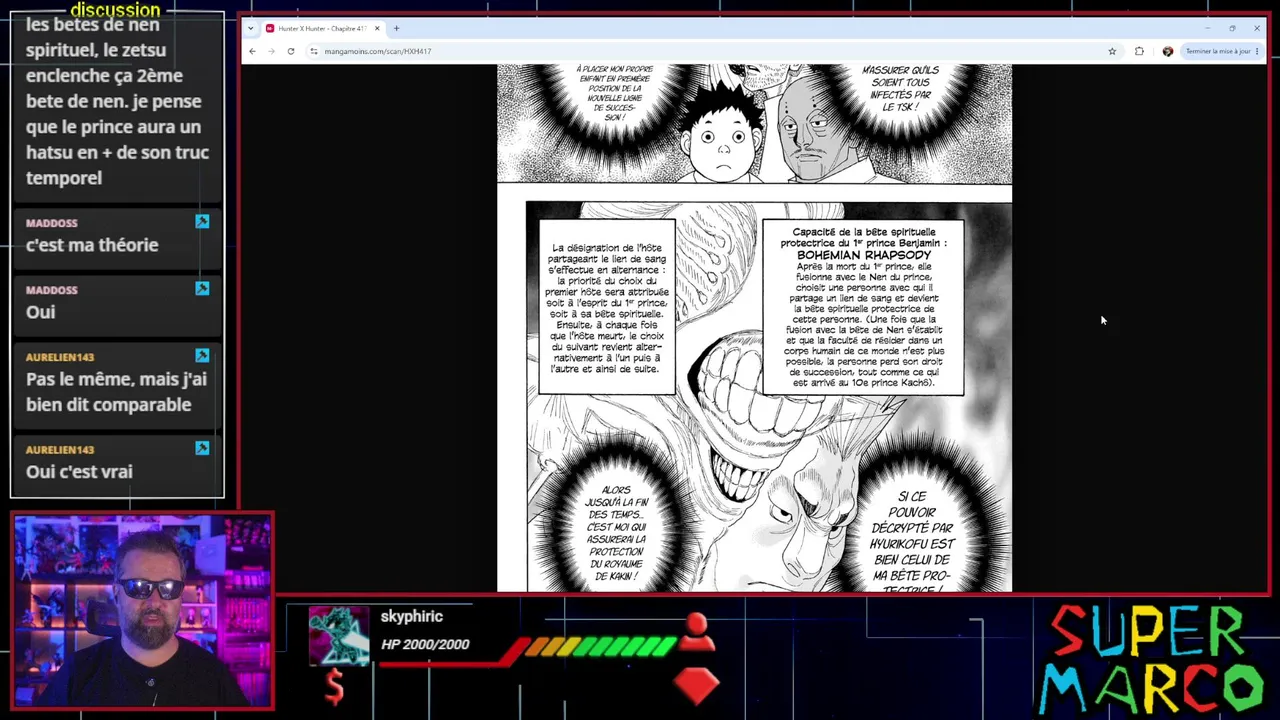Click the Terminer la mise à jour button
The height and width of the screenshot is (720, 1280).
point(1217,51)
